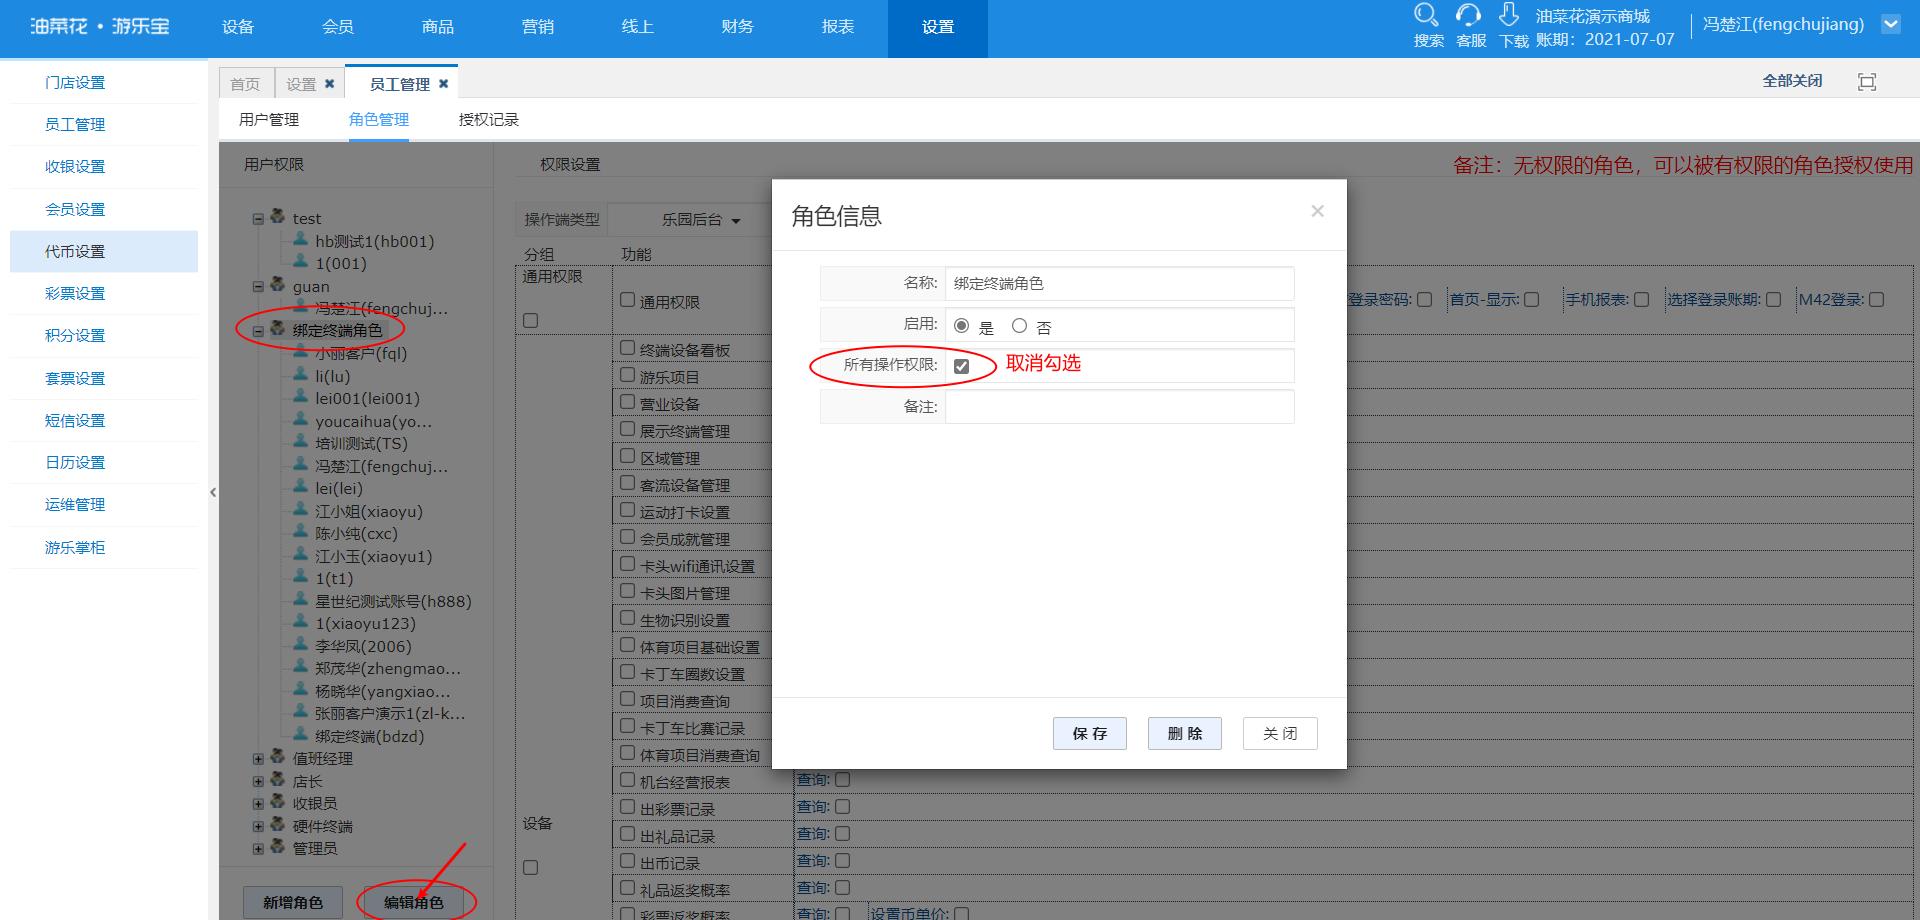Switch to 用户管理 tab
Image resolution: width=1920 pixels, height=920 pixels.
pyautogui.click(x=269, y=119)
